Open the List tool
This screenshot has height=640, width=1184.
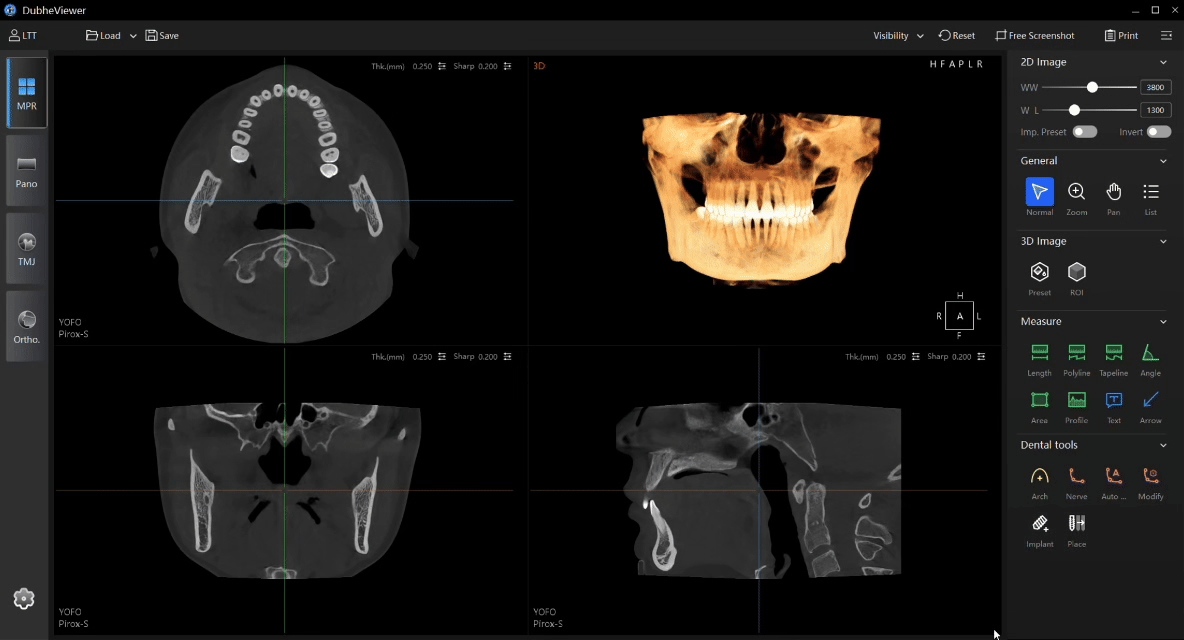click(1150, 192)
